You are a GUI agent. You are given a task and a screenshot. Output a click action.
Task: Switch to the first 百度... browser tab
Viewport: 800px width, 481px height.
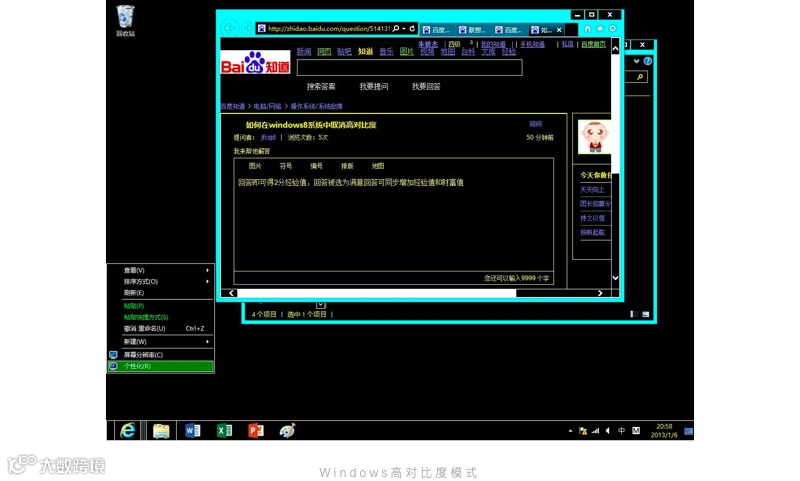tap(437, 30)
